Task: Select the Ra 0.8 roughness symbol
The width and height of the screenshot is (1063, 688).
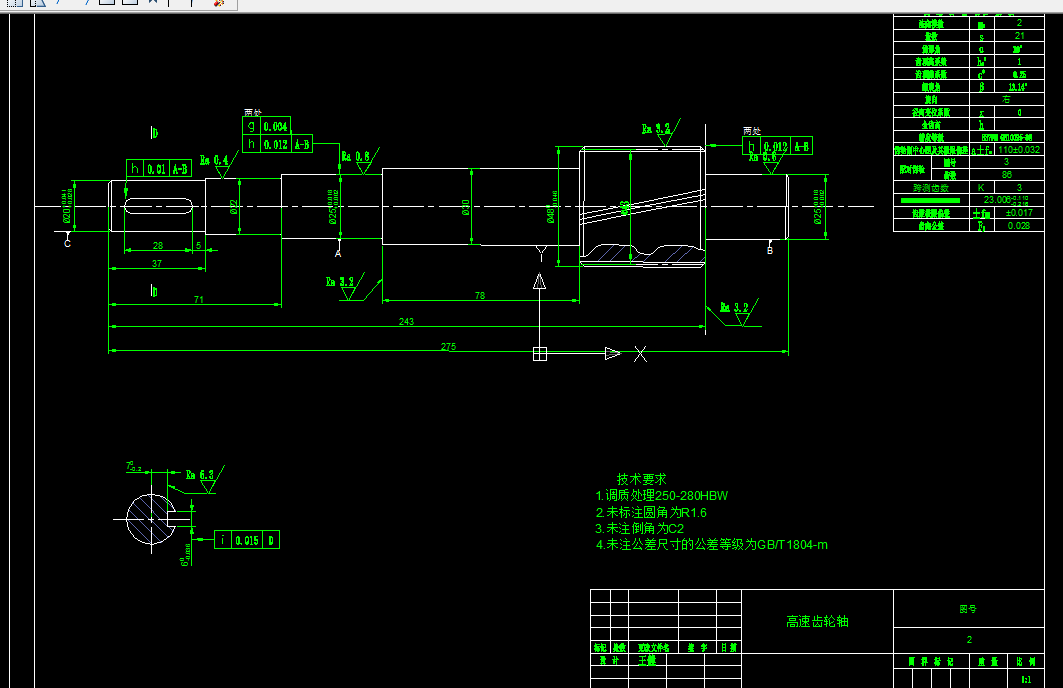Action: (360, 160)
